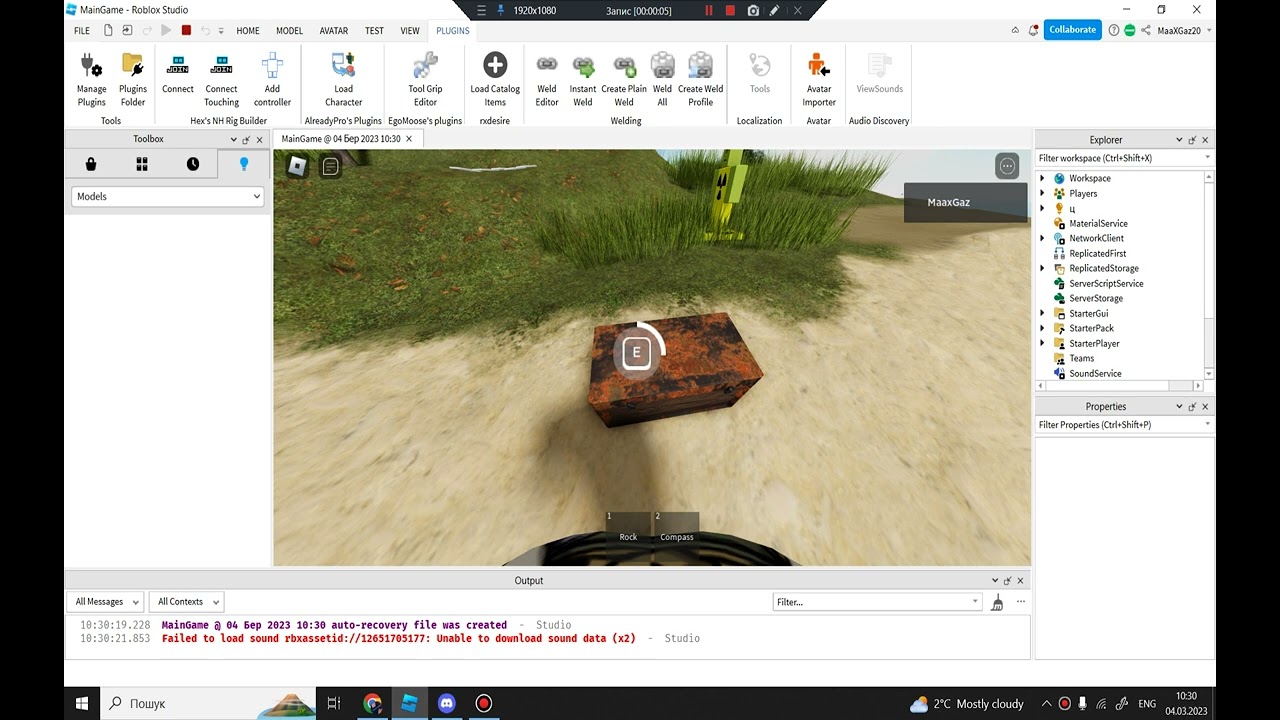Open the Toolbox Creations lightbulb tab
The image size is (1280, 720).
243,164
